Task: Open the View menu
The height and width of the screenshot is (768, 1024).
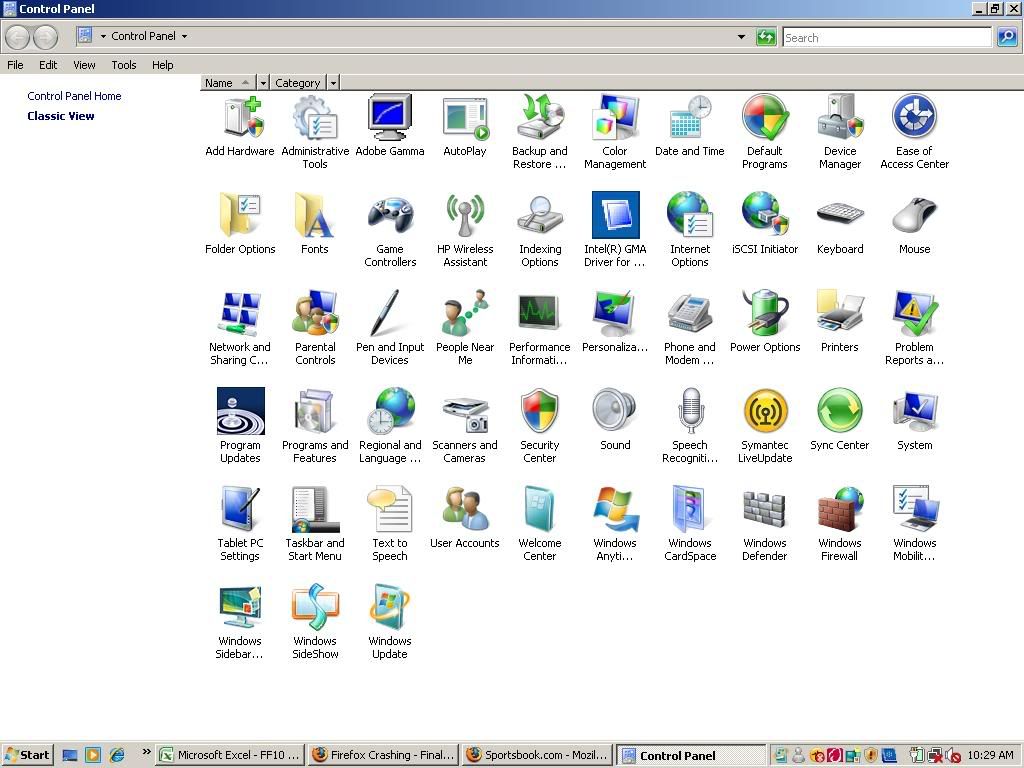Action: coord(84,65)
